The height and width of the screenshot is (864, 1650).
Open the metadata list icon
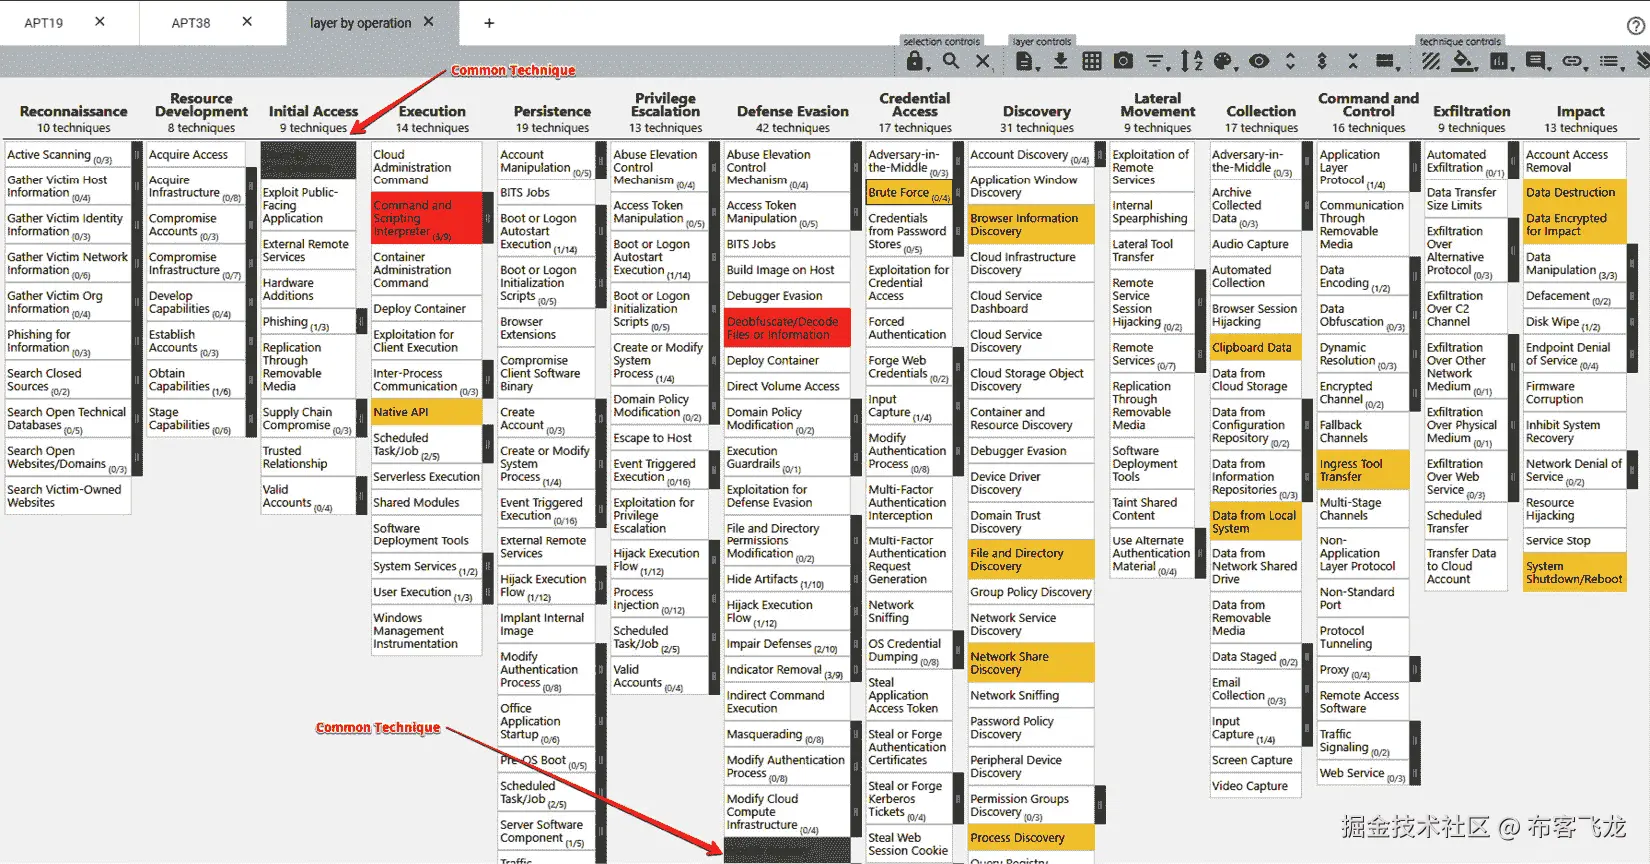point(1609,62)
